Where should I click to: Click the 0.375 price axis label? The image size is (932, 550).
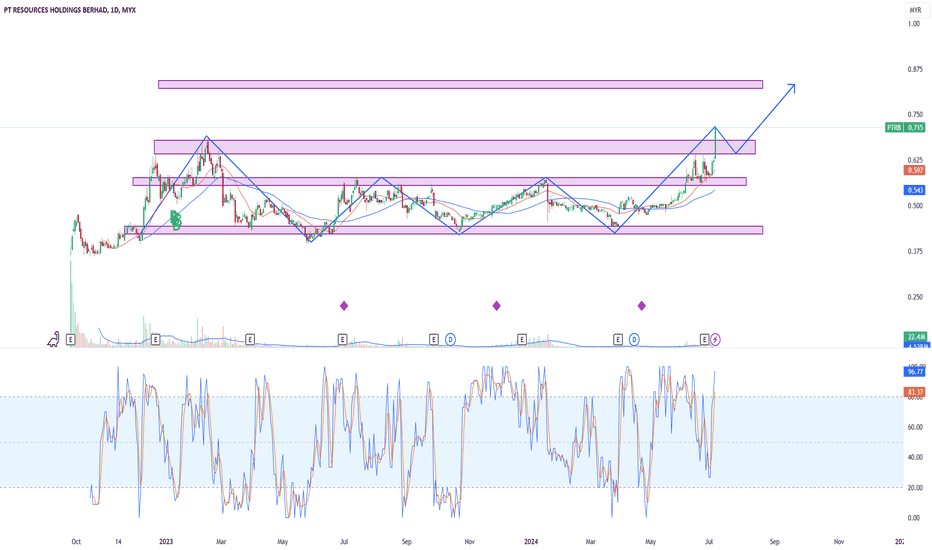point(915,252)
